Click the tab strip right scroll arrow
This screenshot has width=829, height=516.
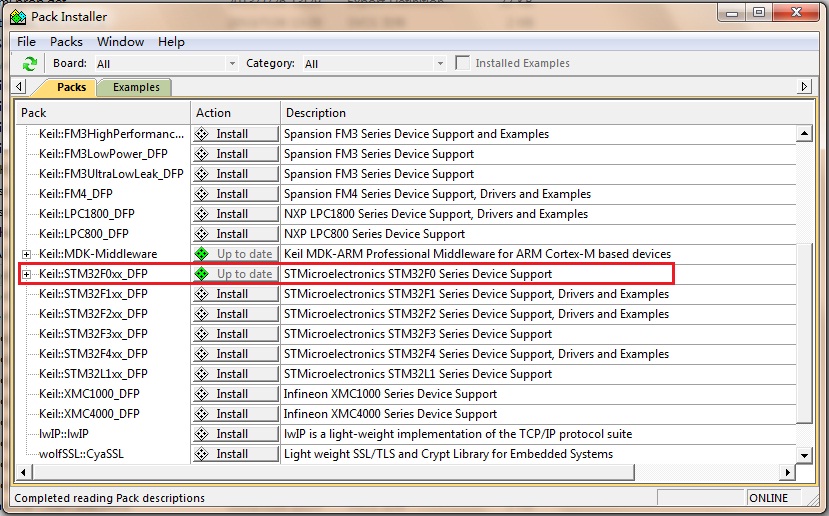click(x=804, y=86)
